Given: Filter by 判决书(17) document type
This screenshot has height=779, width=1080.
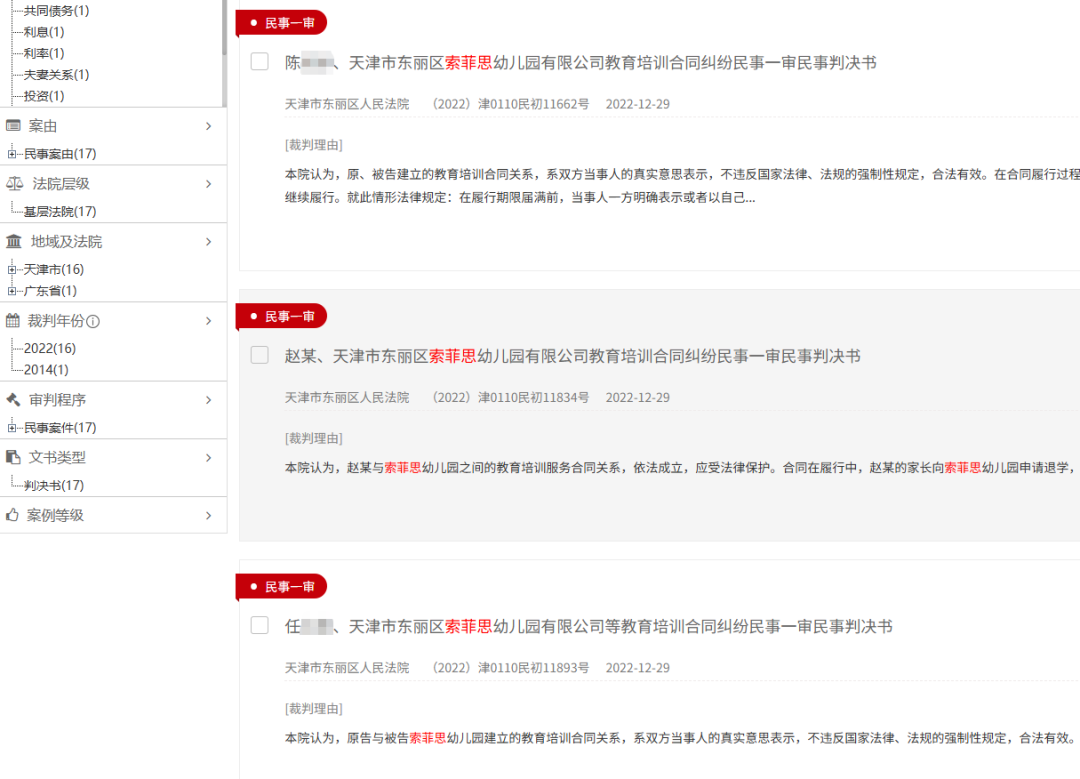Looking at the screenshot, I should pyautogui.click(x=54, y=486).
